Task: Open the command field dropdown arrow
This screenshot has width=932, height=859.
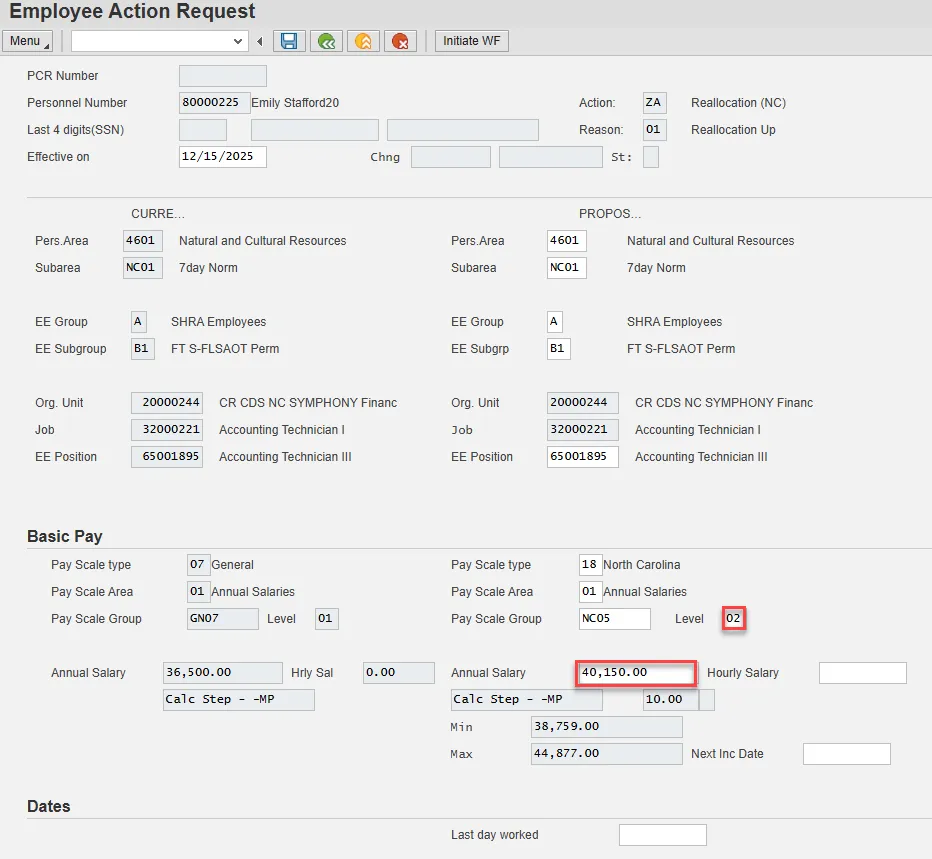Action: click(x=238, y=41)
